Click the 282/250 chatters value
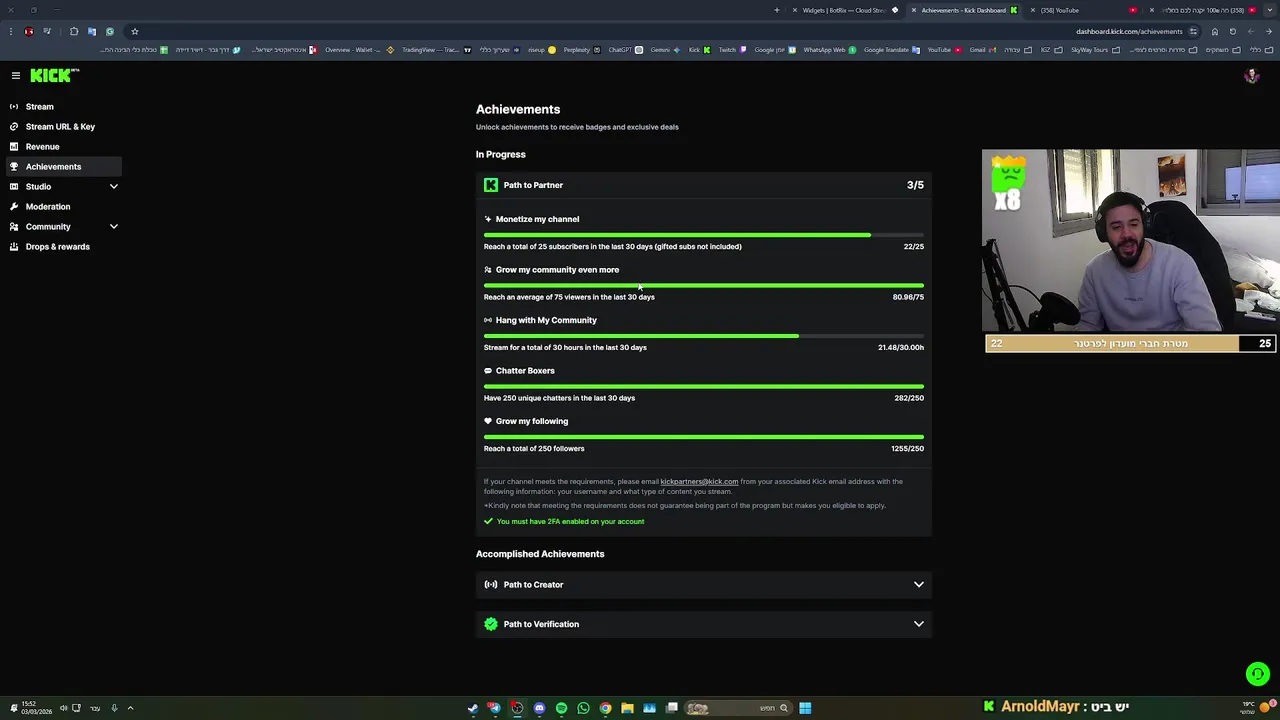This screenshot has height=720, width=1280. point(909,398)
